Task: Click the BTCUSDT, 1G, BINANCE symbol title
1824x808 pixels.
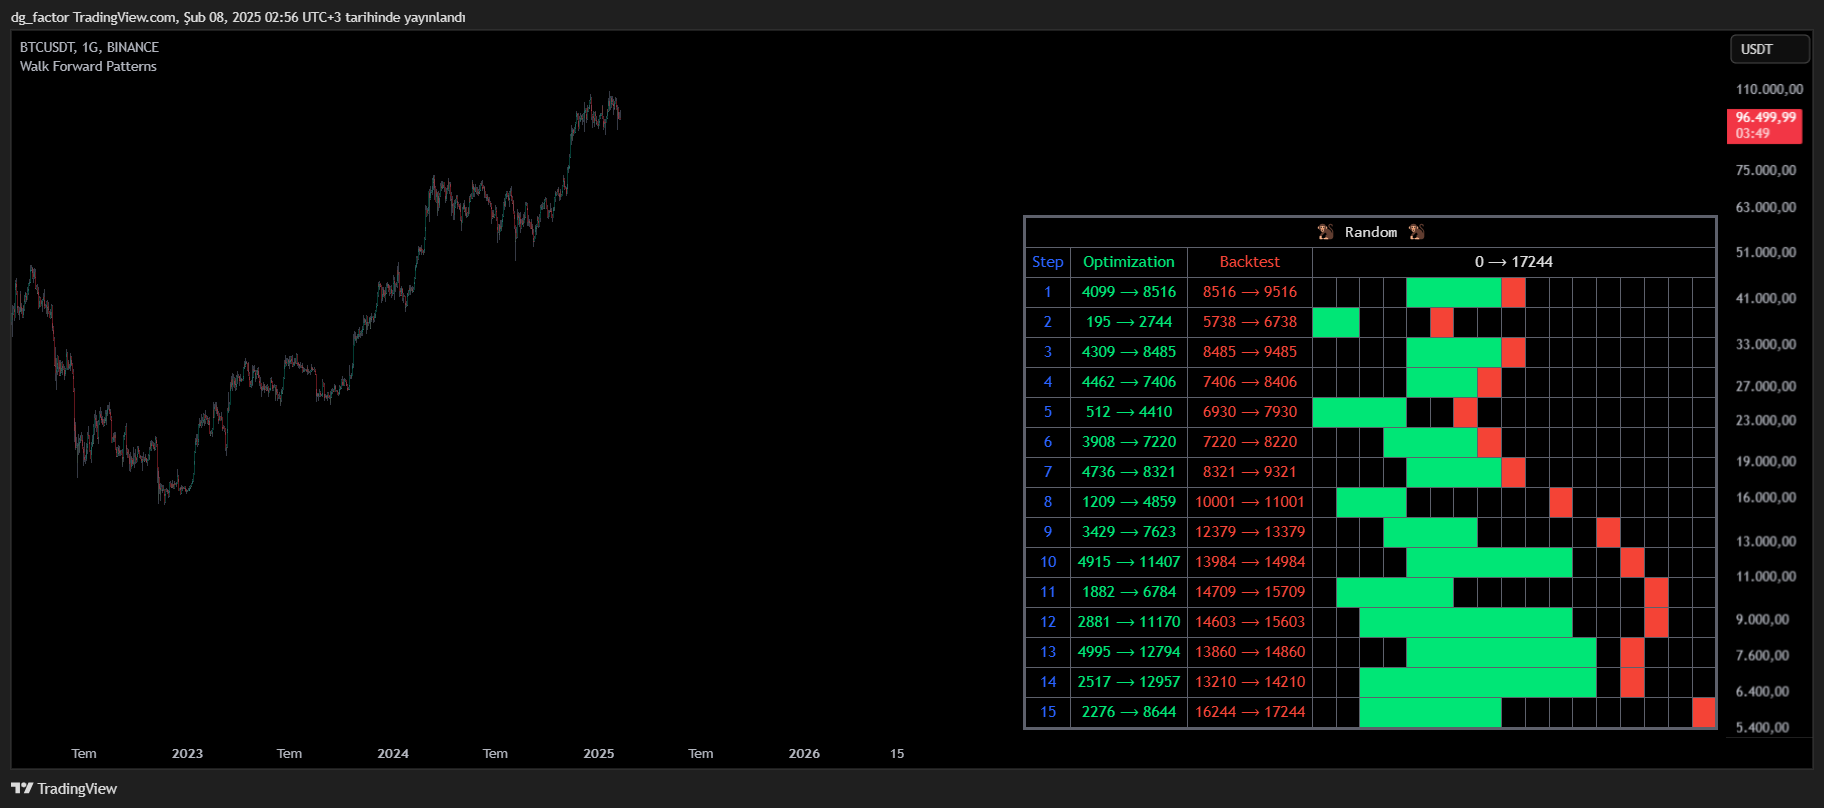Action: pos(89,47)
